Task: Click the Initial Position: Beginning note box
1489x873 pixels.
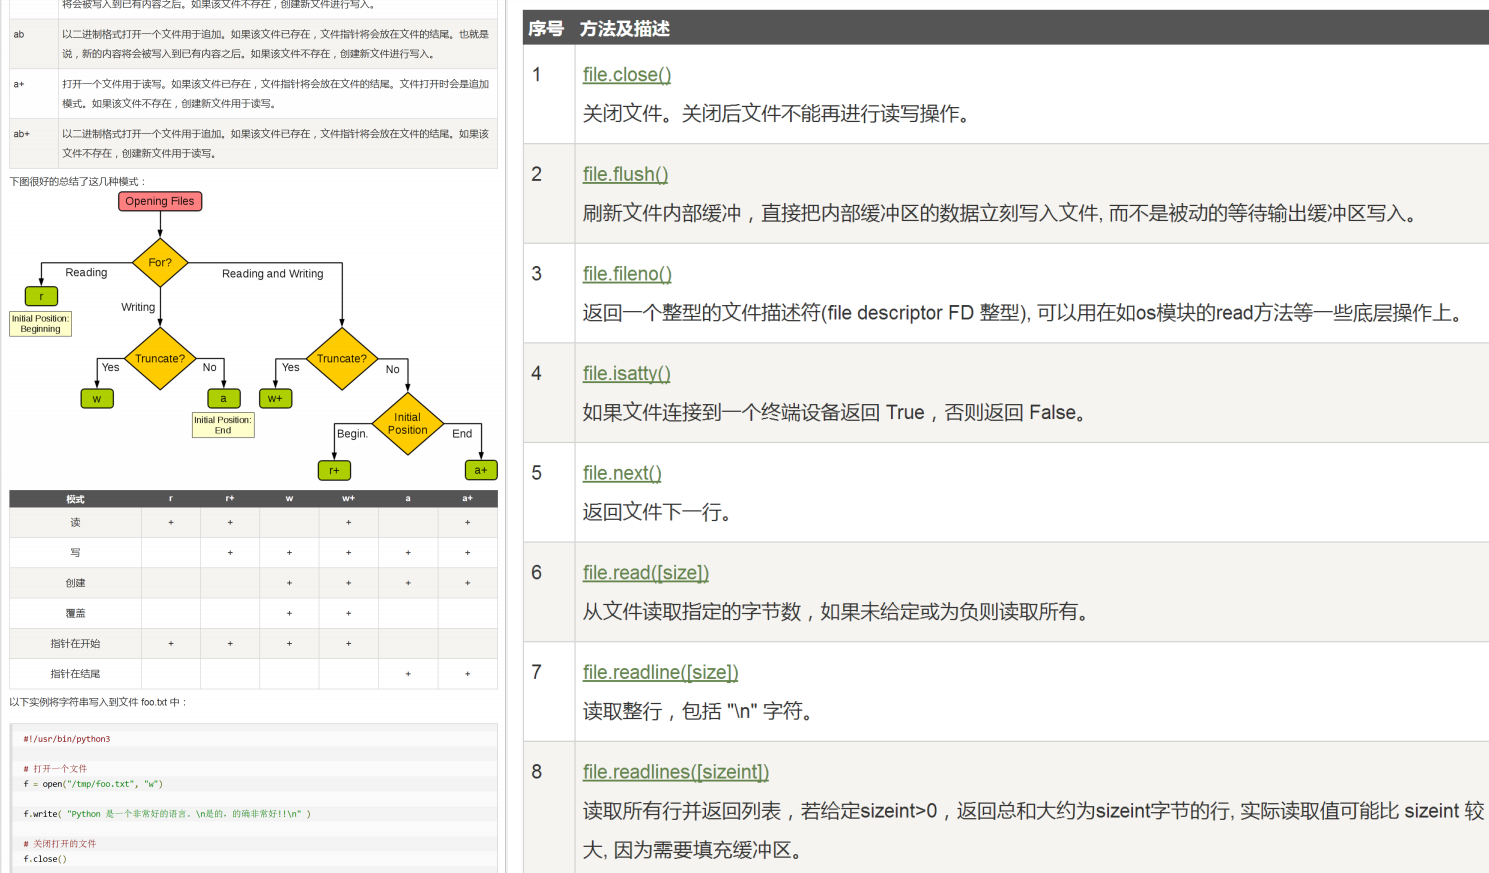Action: tap(40, 323)
